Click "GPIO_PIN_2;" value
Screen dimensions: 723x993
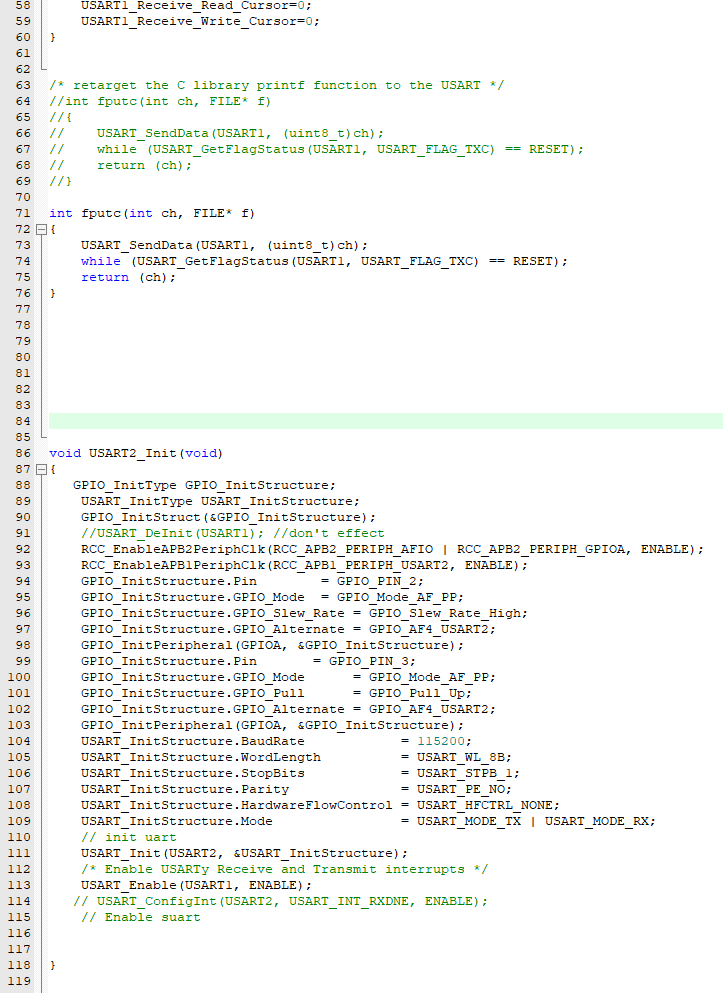point(380,581)
